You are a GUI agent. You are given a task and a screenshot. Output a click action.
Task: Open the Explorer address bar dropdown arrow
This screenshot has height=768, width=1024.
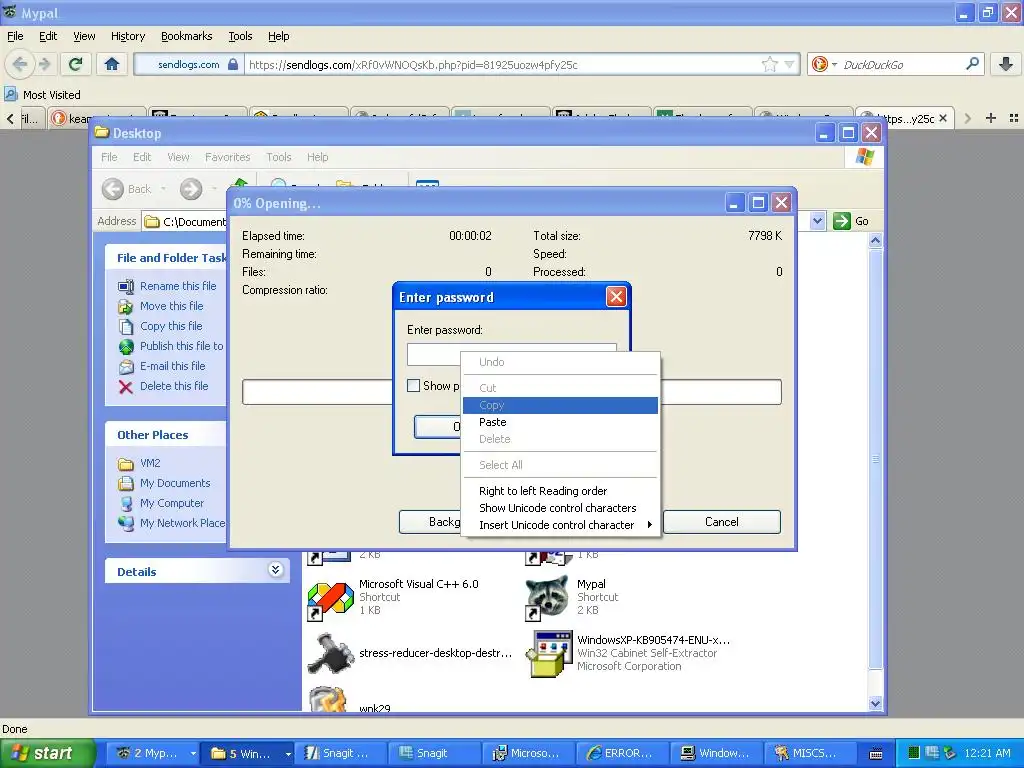[818, 221]
